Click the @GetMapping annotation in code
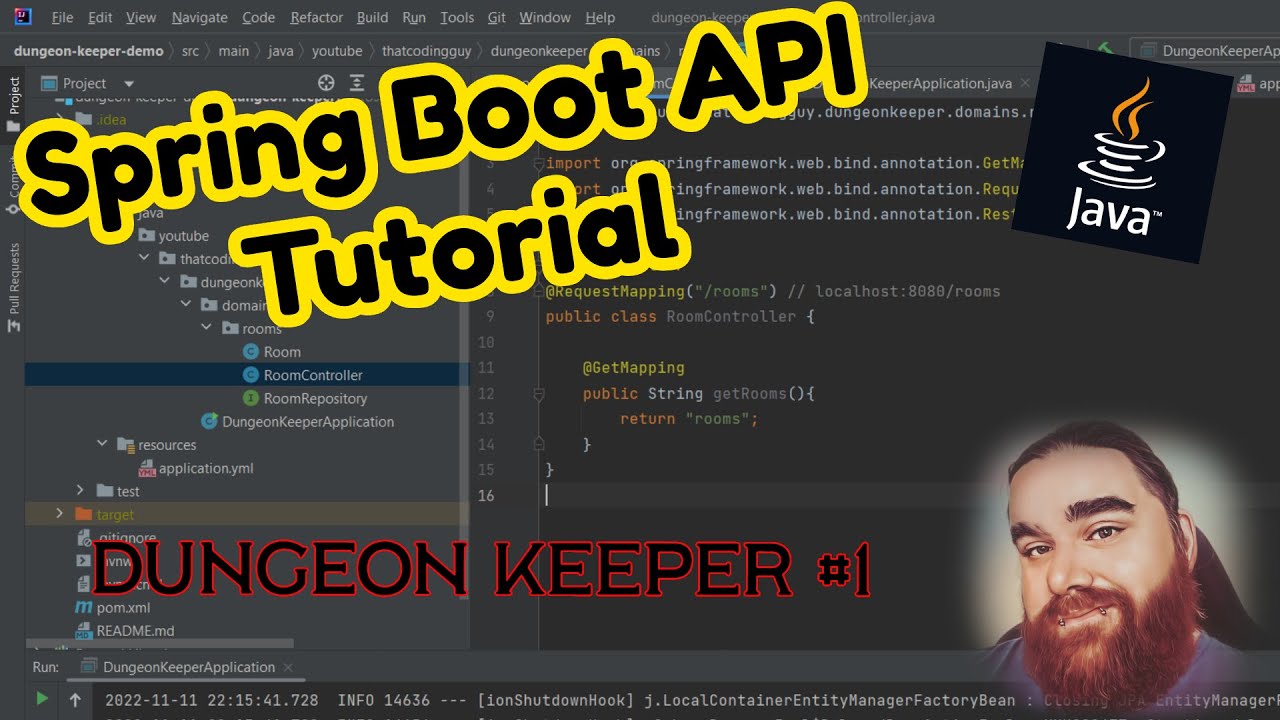 click(x=634, y=368)
